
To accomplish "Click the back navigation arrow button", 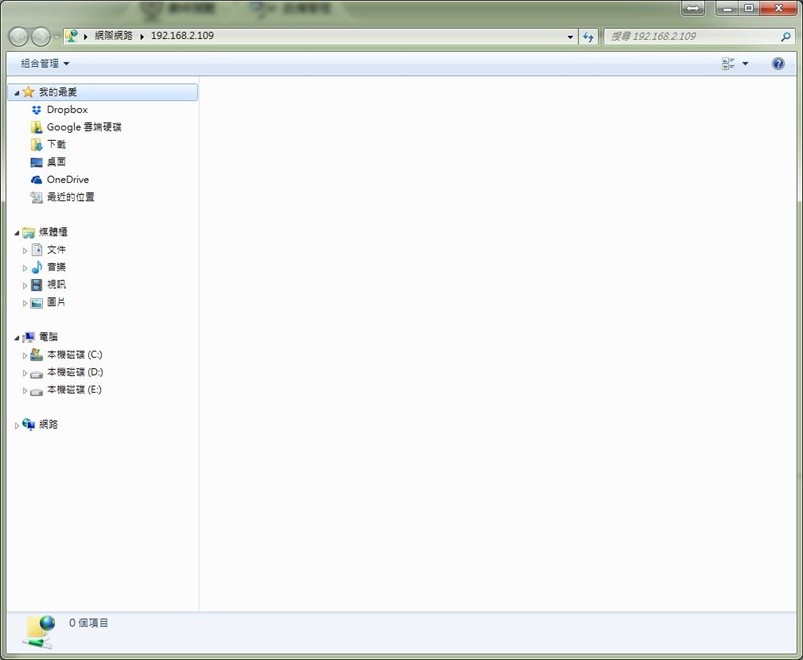I will tap(18, 36).
